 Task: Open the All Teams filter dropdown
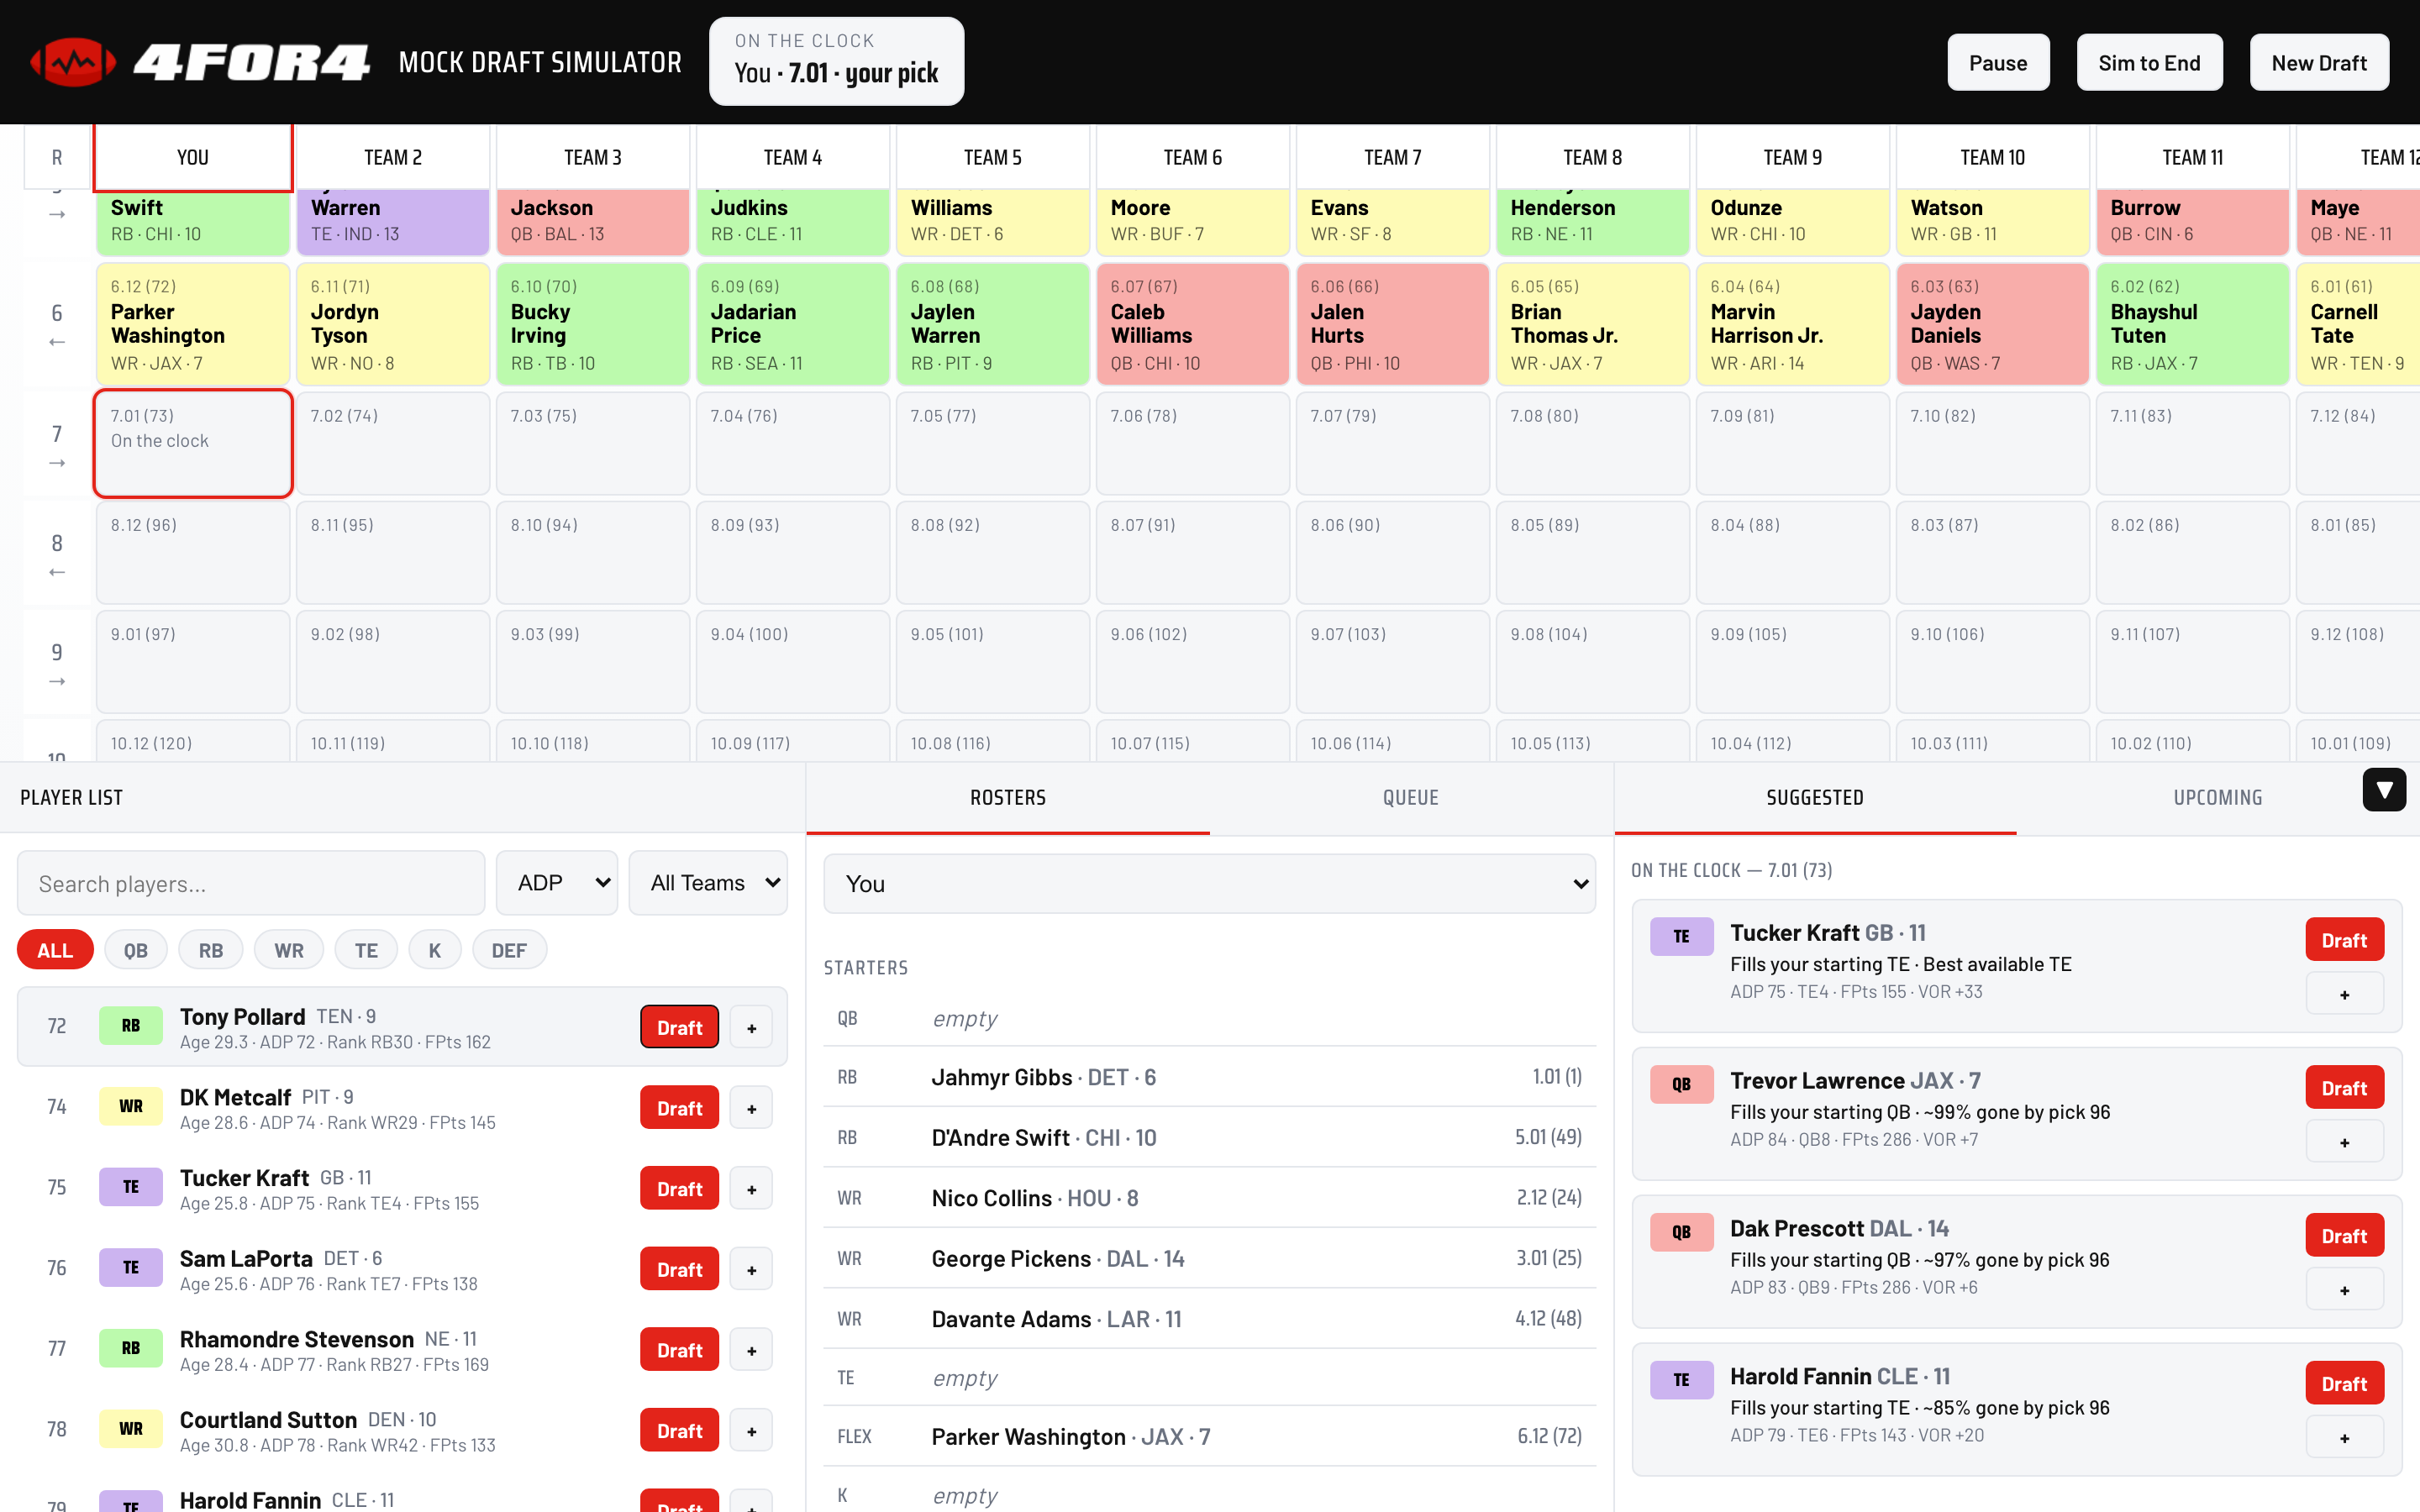tap(708, 883)
